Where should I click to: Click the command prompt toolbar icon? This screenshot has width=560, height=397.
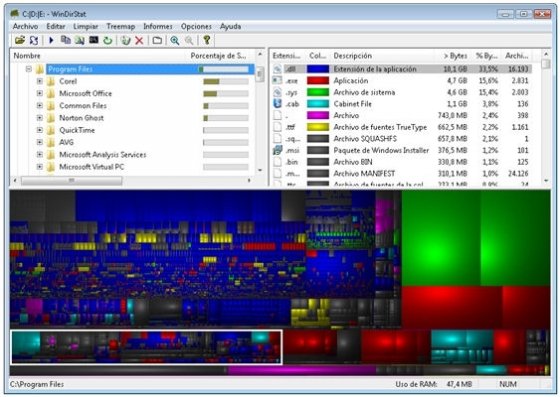pos(94,40)
